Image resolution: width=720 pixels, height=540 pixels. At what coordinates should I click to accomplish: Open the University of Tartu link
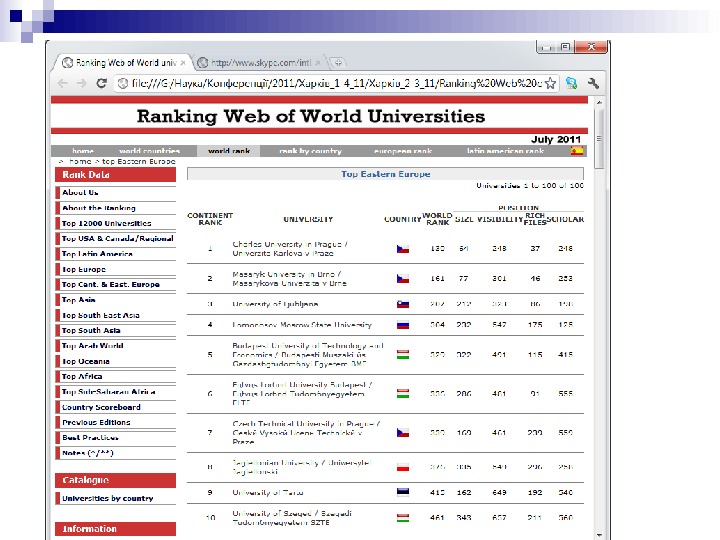click(268, 492)
